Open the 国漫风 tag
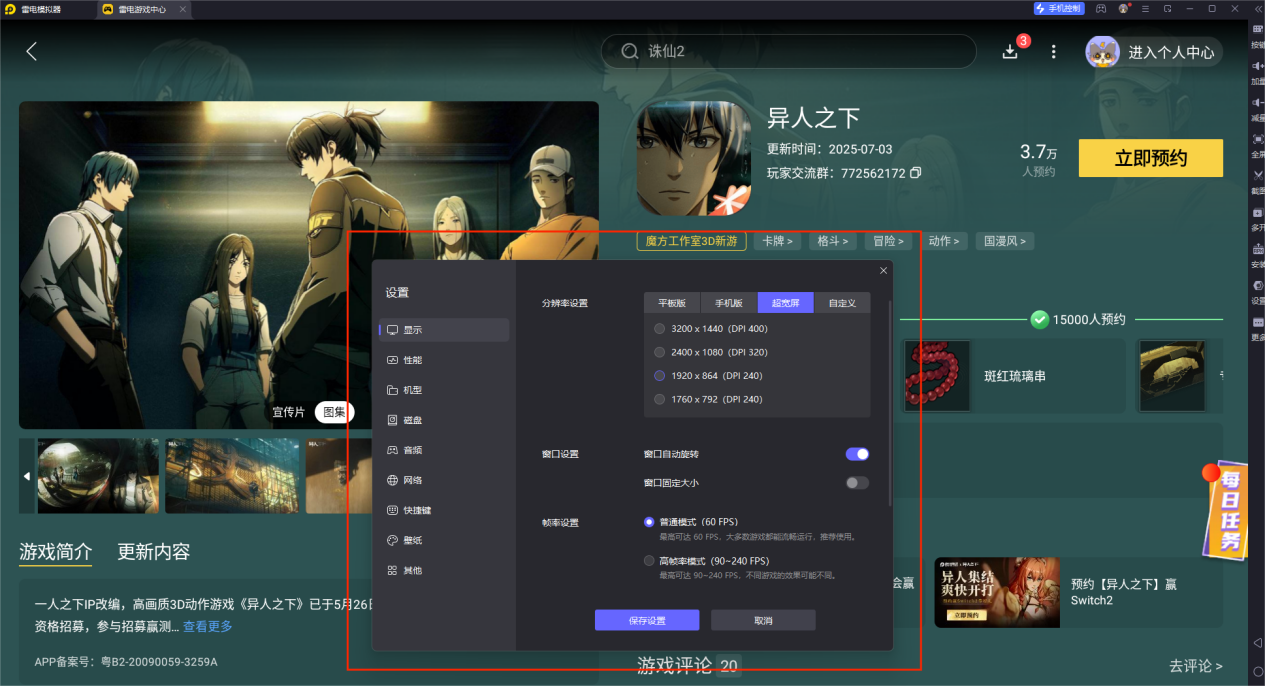 (x=1005, y=241)
